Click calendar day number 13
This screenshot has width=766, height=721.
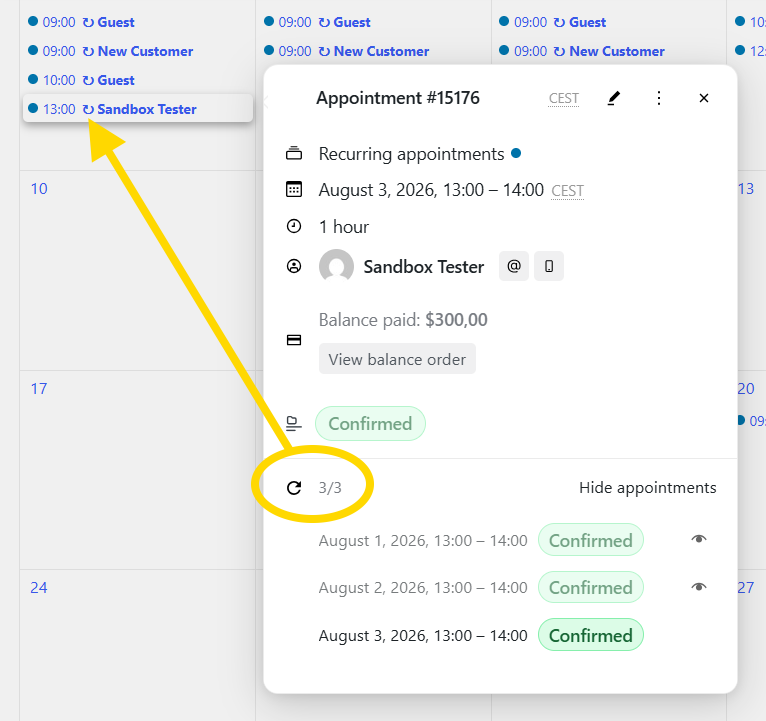[745, 189]
